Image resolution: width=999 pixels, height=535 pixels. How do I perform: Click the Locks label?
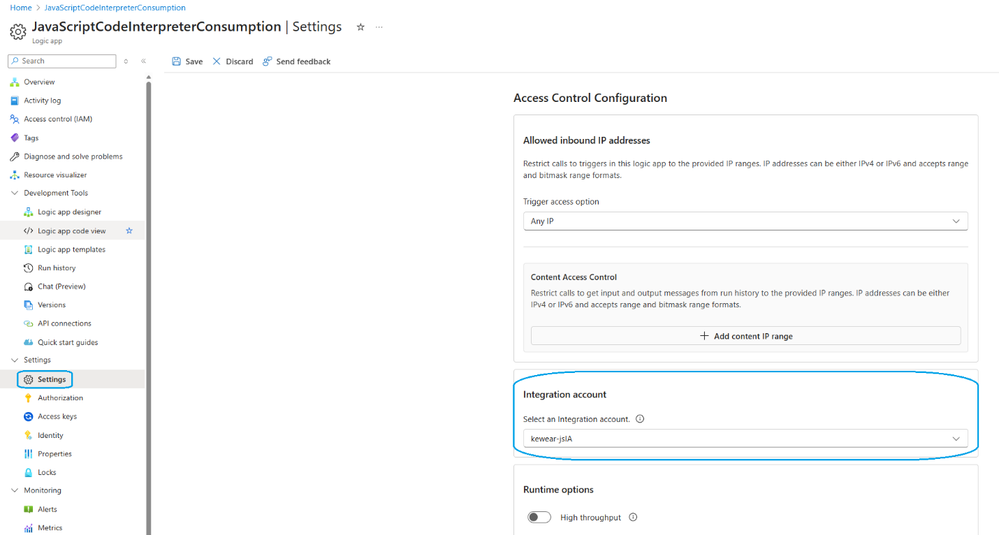[47, 473]
